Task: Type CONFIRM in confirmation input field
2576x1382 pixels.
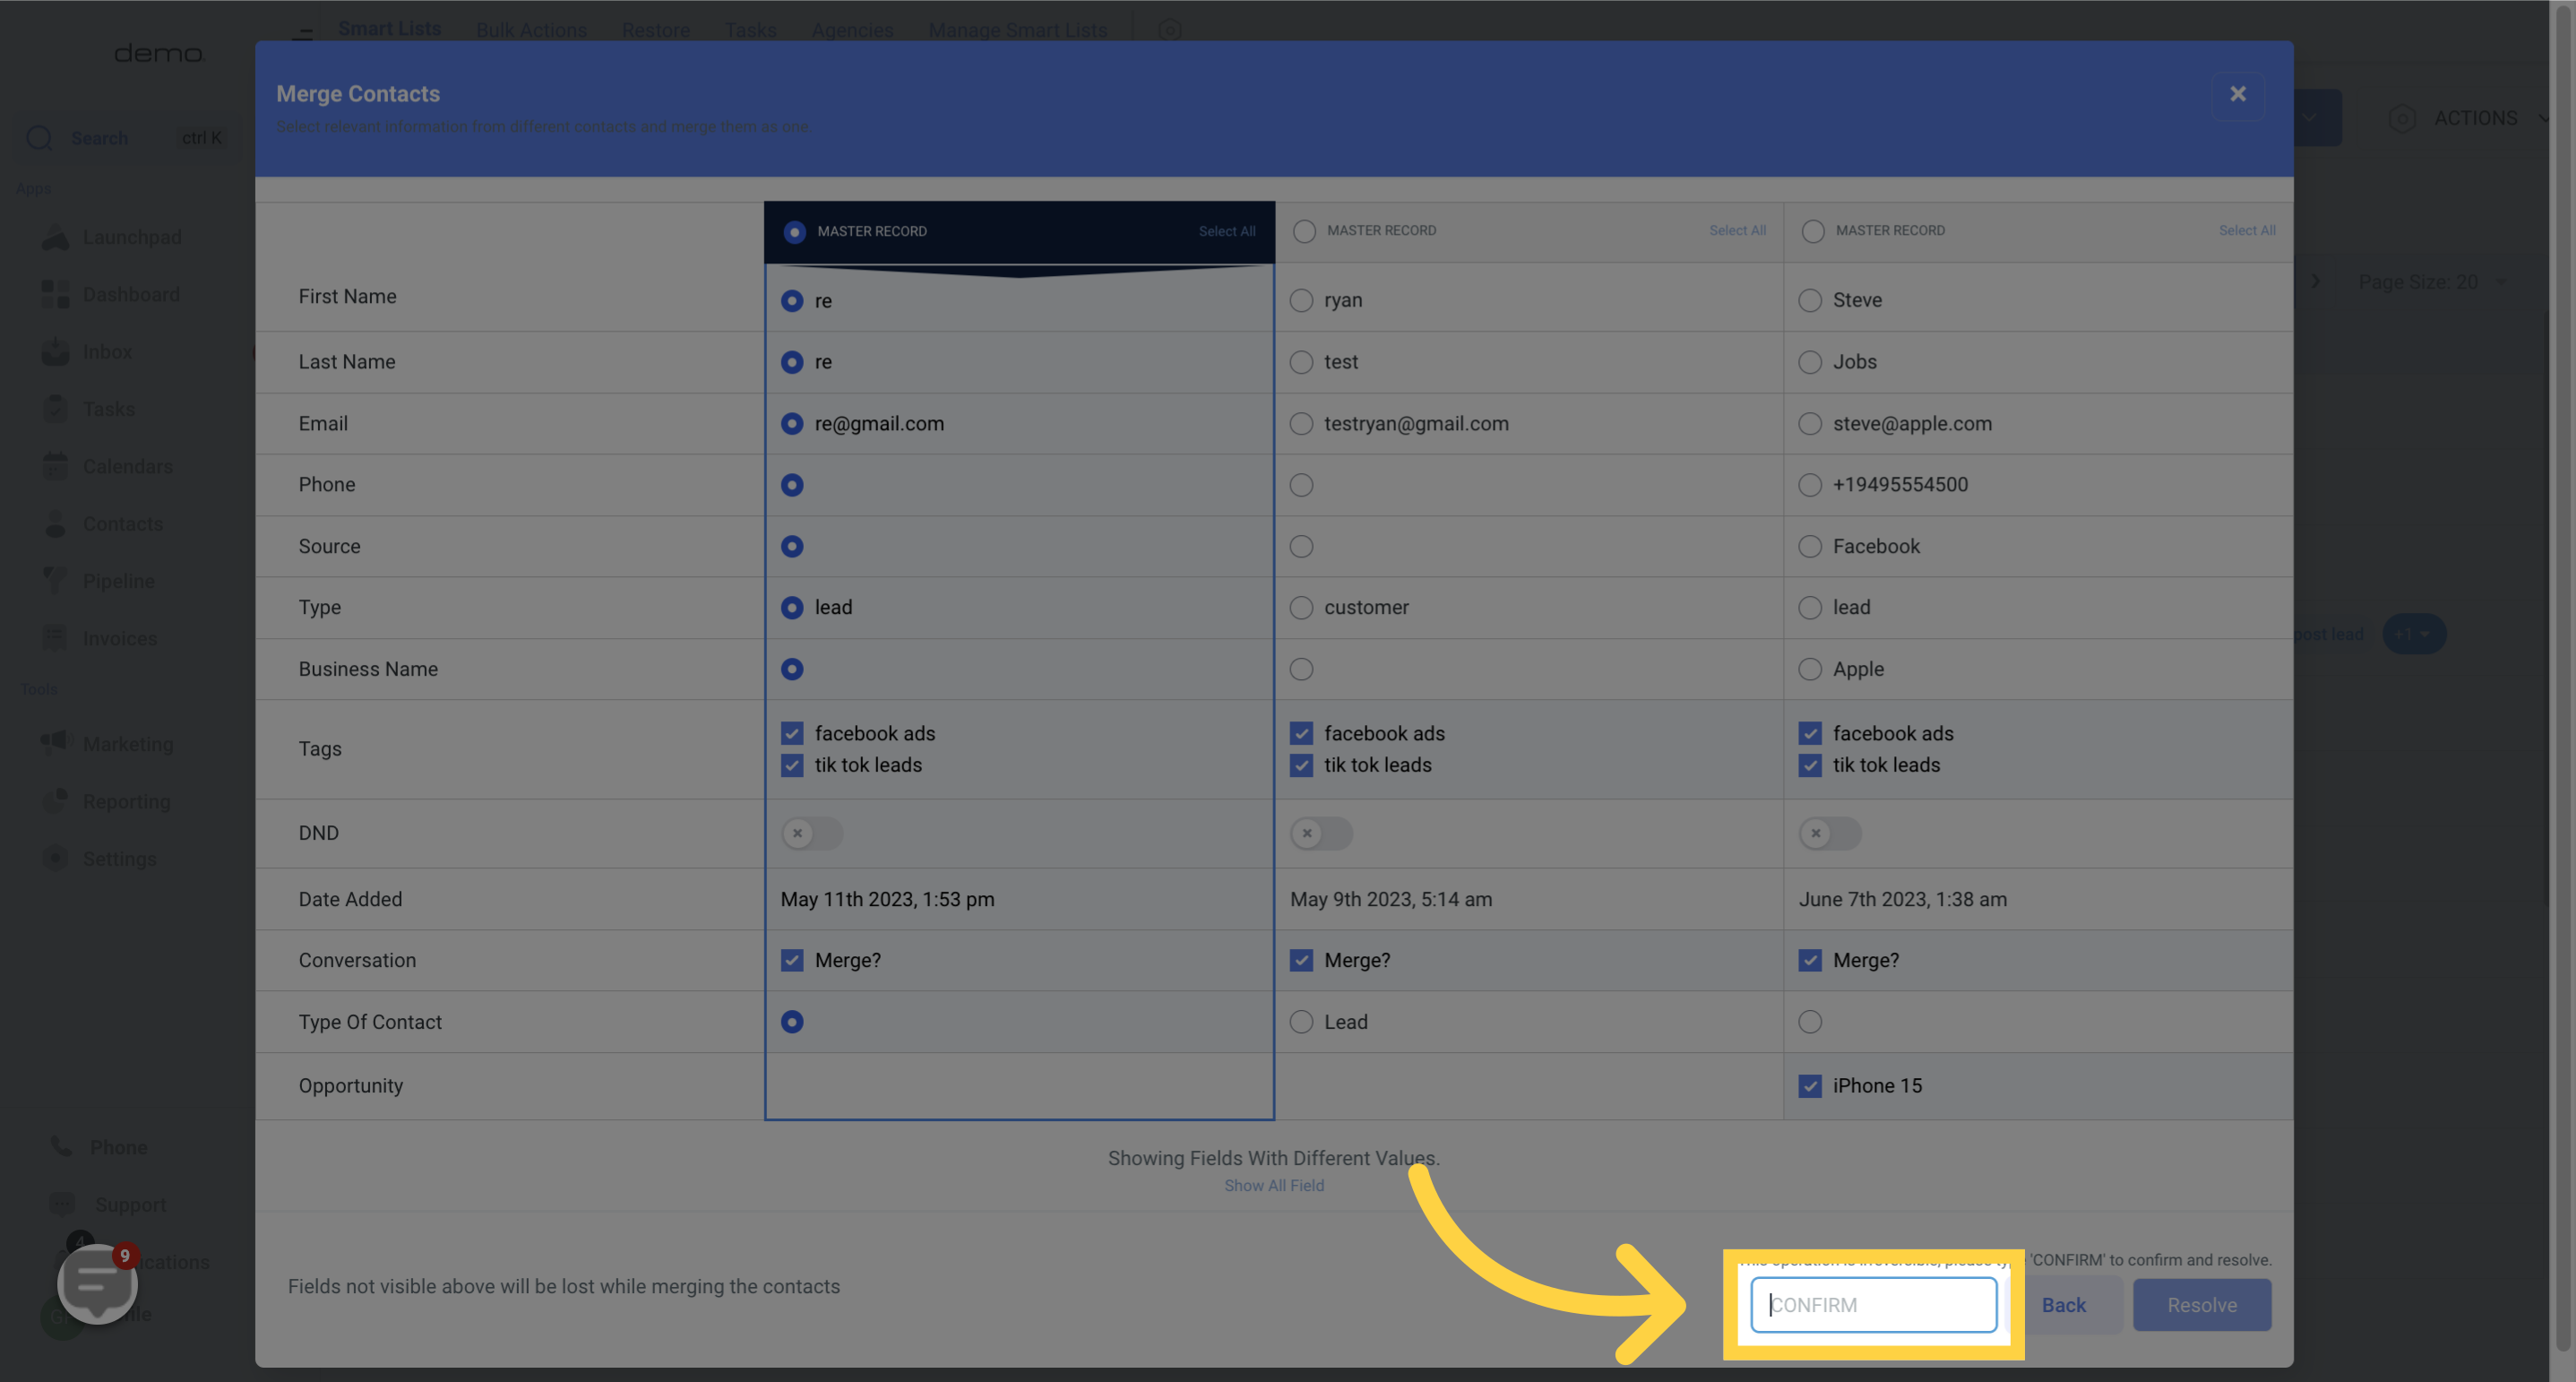Action: click(x=1871, y=1304)
